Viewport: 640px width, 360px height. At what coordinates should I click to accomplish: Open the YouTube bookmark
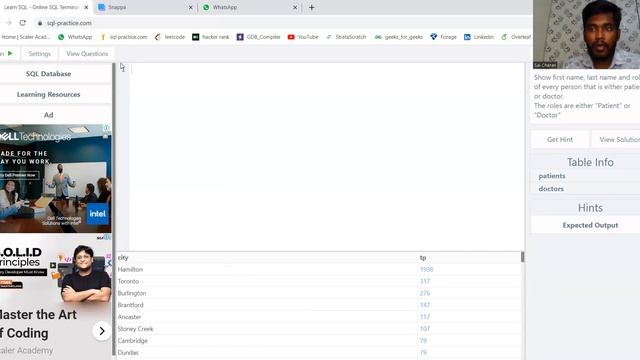click(x=303, y=37)
